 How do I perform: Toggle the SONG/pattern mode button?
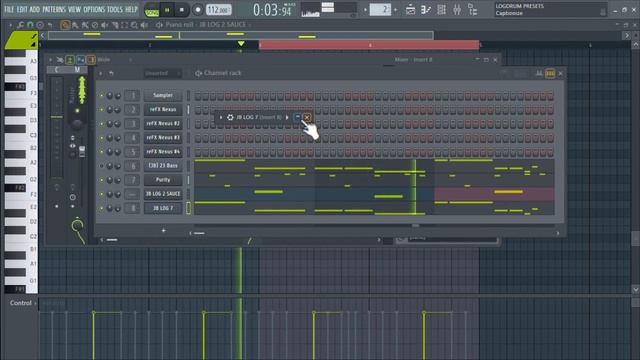(x=152, y=10)
